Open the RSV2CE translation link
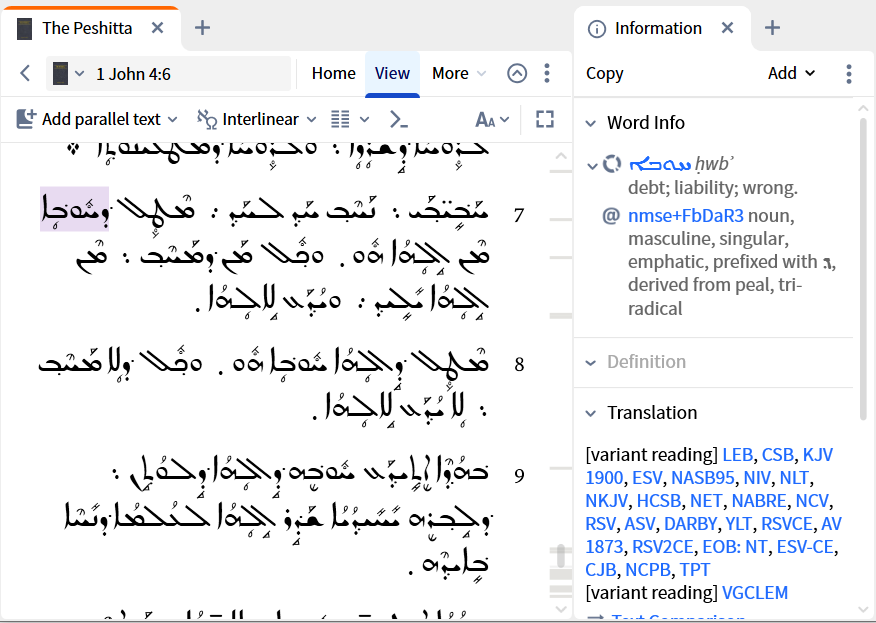 click(x=663, y=546)
